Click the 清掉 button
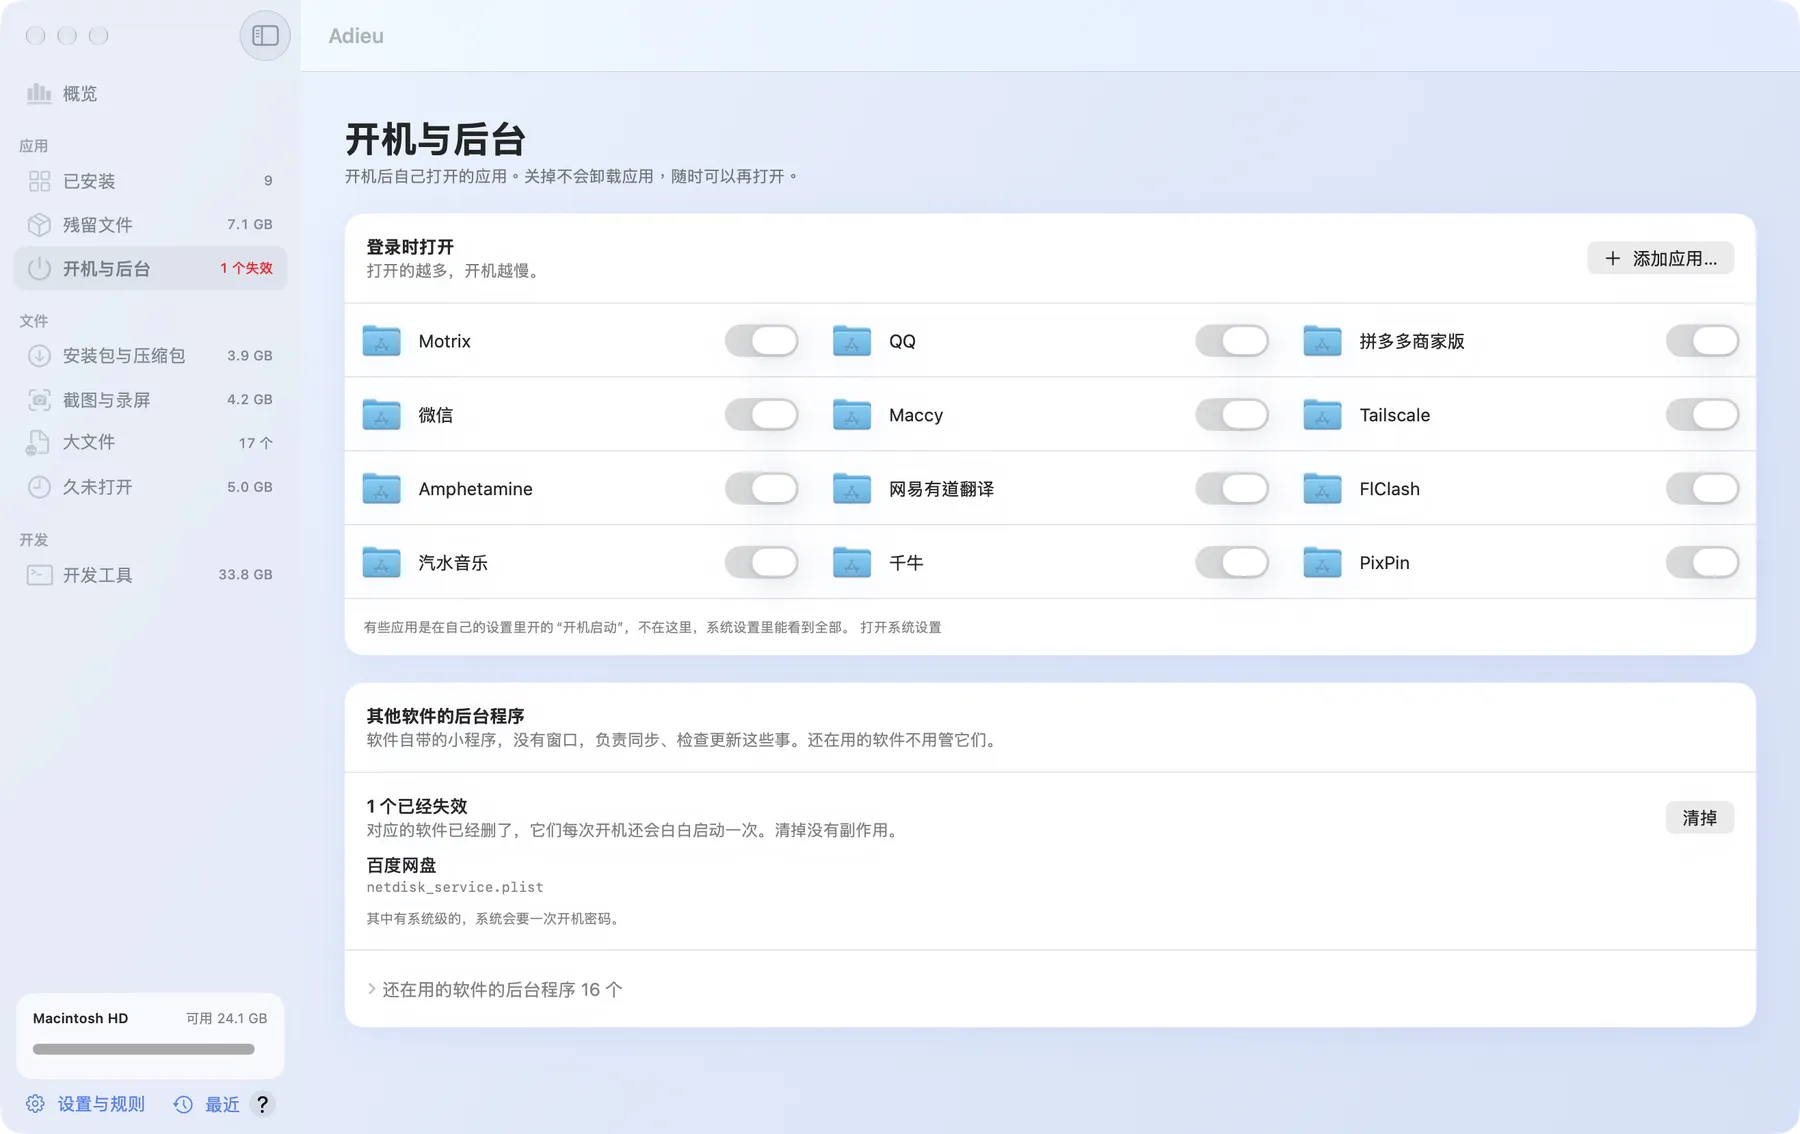The width and height of the screenshot is (1800, 1134). click(x=1699, y=818)
